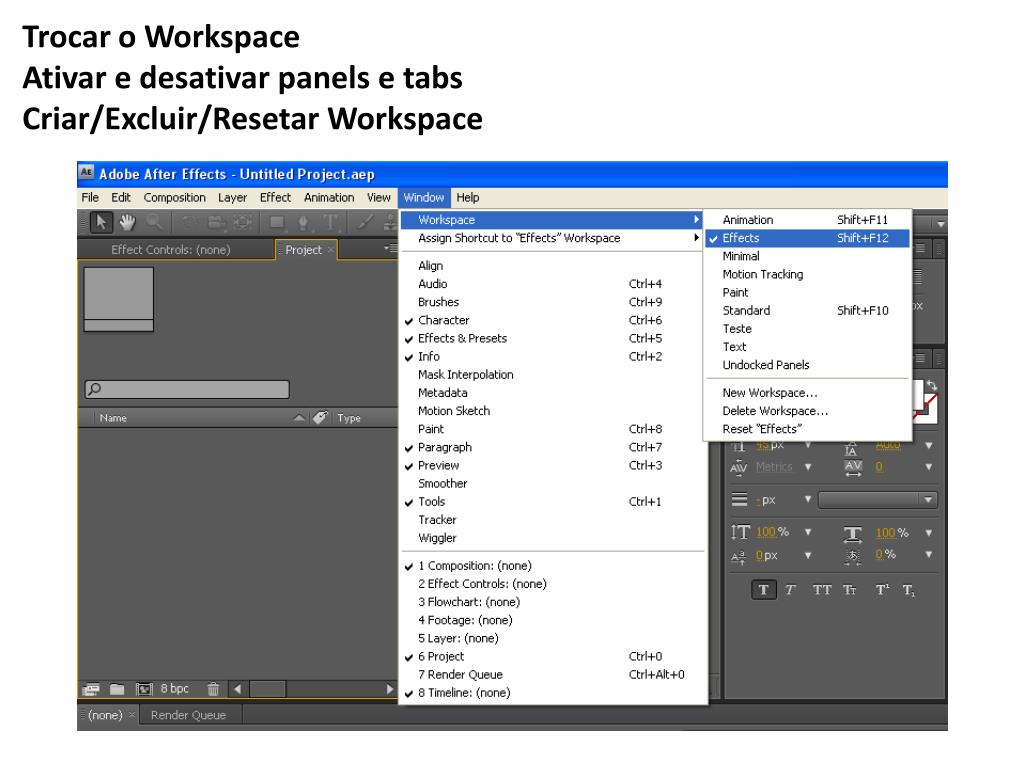The width and height of the screenshot is (1024, 768).
Task: Toggle Superscript text style
Action: (882, 590)
